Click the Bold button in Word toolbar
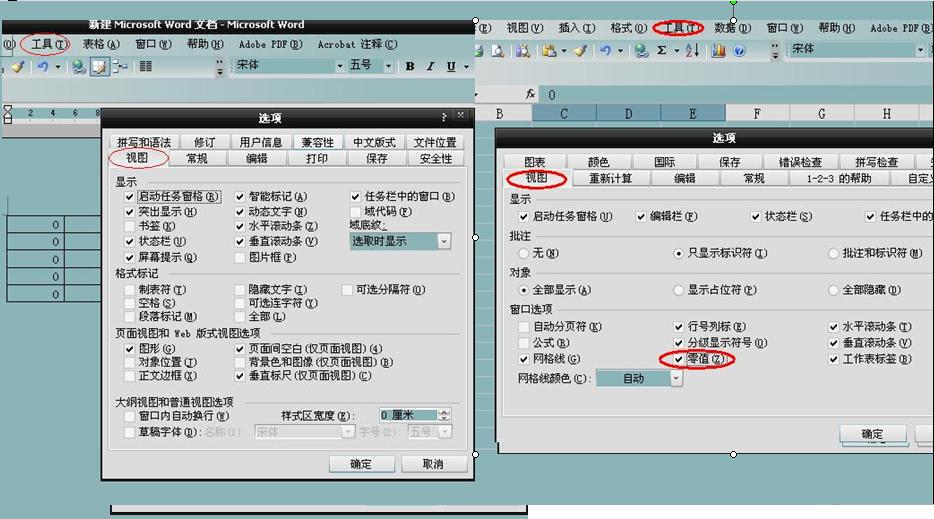The image size is (934, 519). pyautogui.click(x=410, y=66)
